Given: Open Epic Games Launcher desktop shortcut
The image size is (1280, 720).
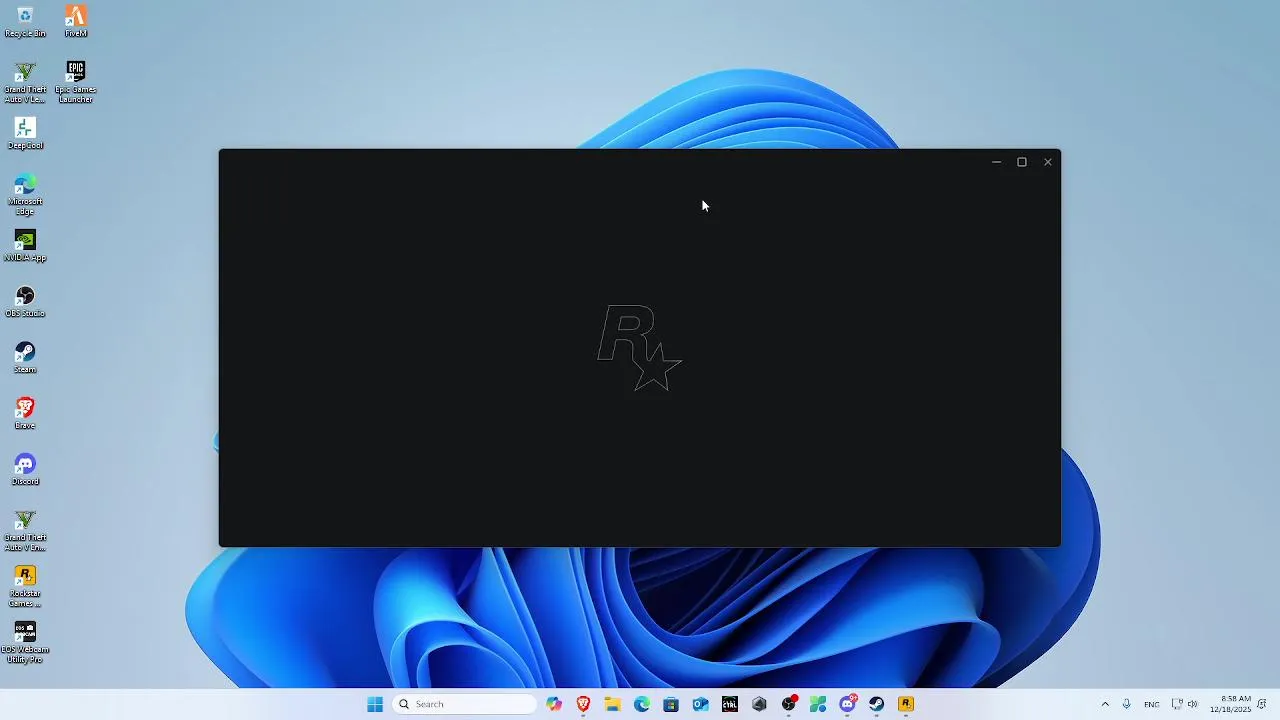Looking at the screenshot, I should point(76,82).
